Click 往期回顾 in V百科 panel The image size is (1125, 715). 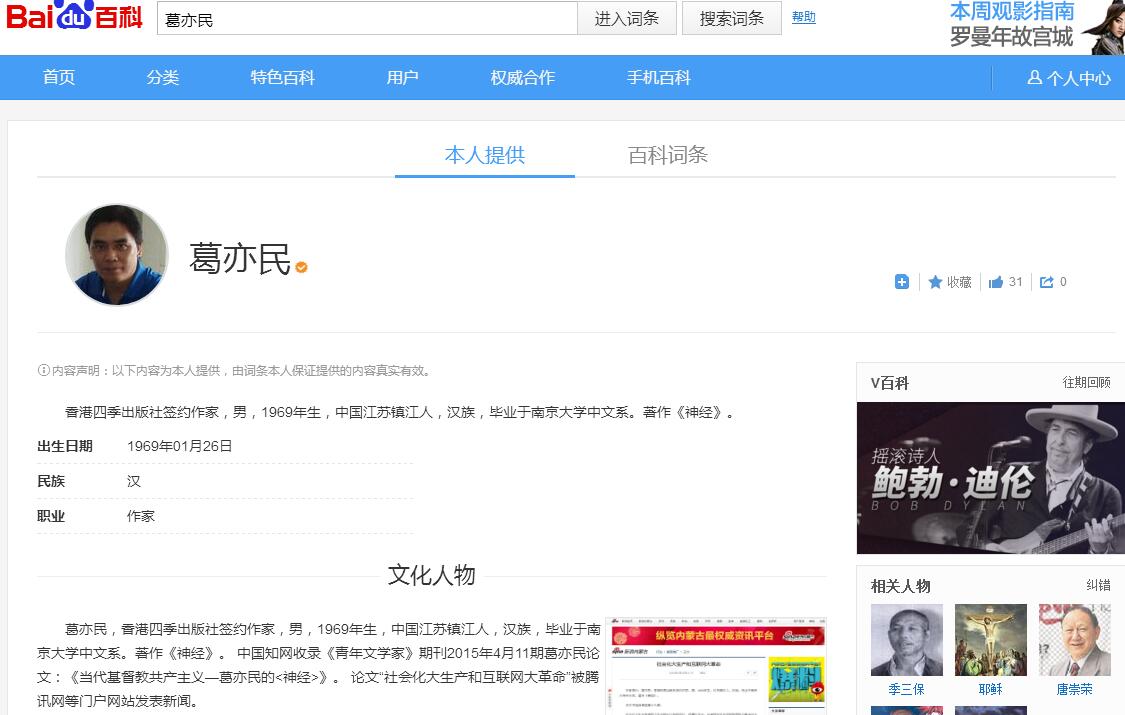click(x=1086, y=383)
